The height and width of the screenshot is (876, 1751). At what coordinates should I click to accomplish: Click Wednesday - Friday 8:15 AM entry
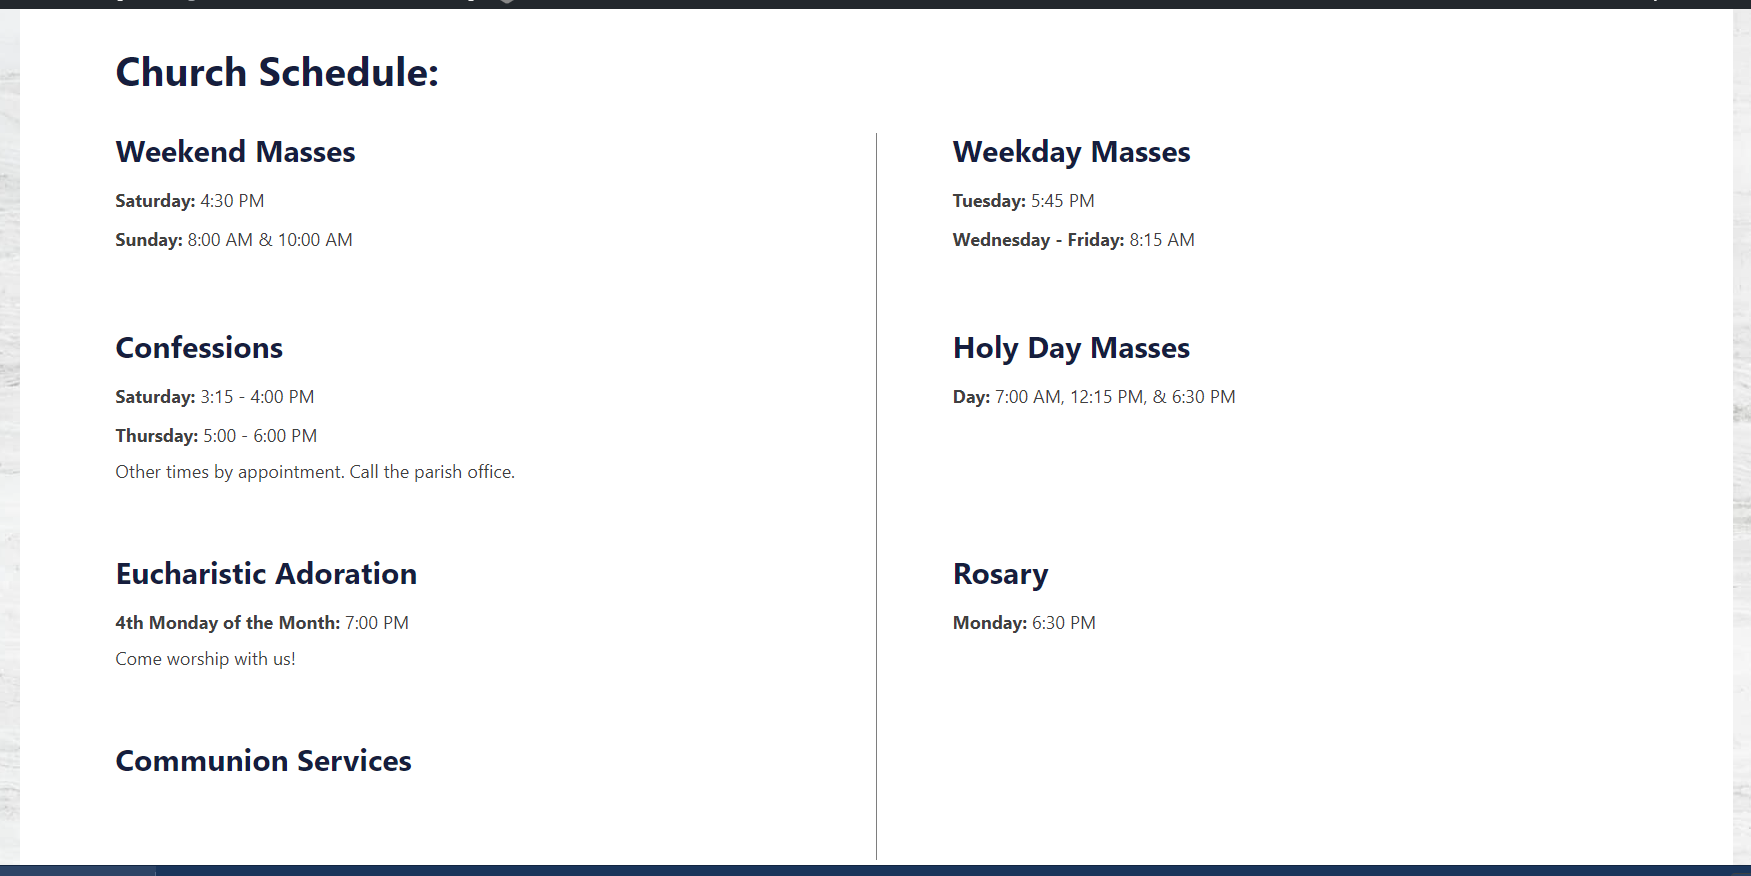1073,240
